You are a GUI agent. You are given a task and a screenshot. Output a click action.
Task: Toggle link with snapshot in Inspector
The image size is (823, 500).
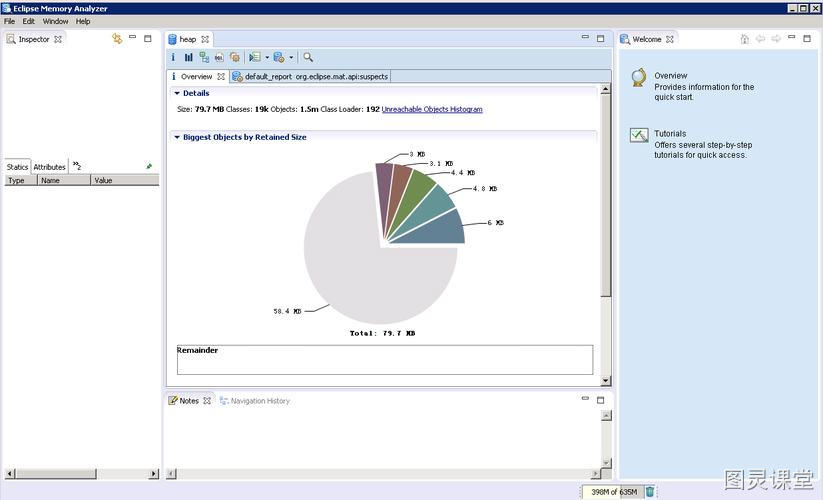click(117, 39)
